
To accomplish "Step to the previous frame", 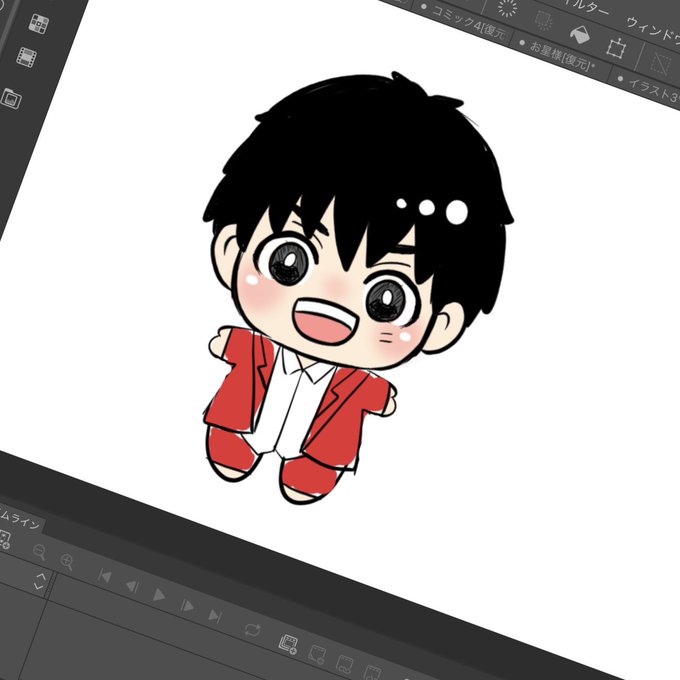I will [x=132, y=586].
